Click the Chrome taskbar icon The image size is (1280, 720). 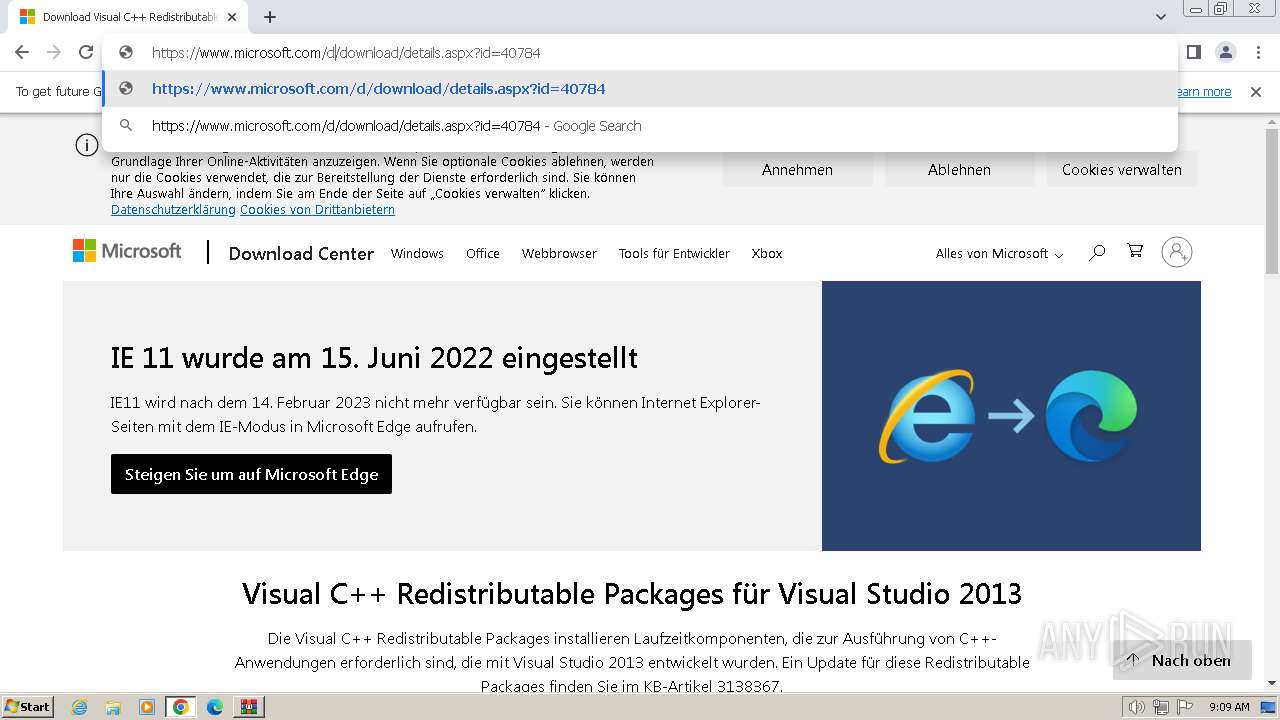(181, 707)
